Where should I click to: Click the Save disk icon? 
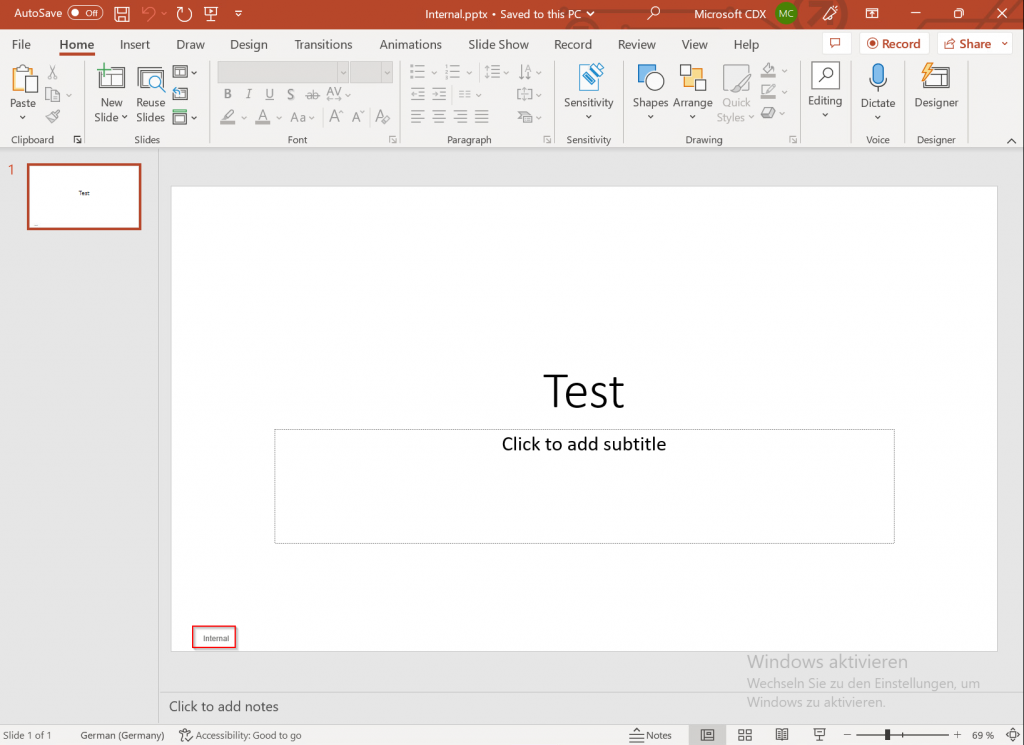click(122, 14)
